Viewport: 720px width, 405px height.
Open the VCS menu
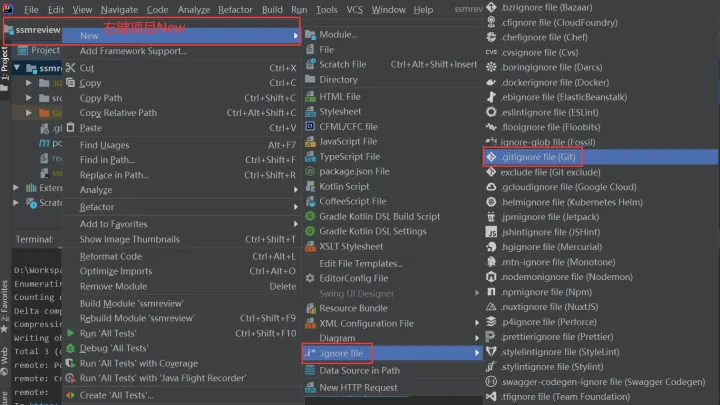tap(354, 9)
